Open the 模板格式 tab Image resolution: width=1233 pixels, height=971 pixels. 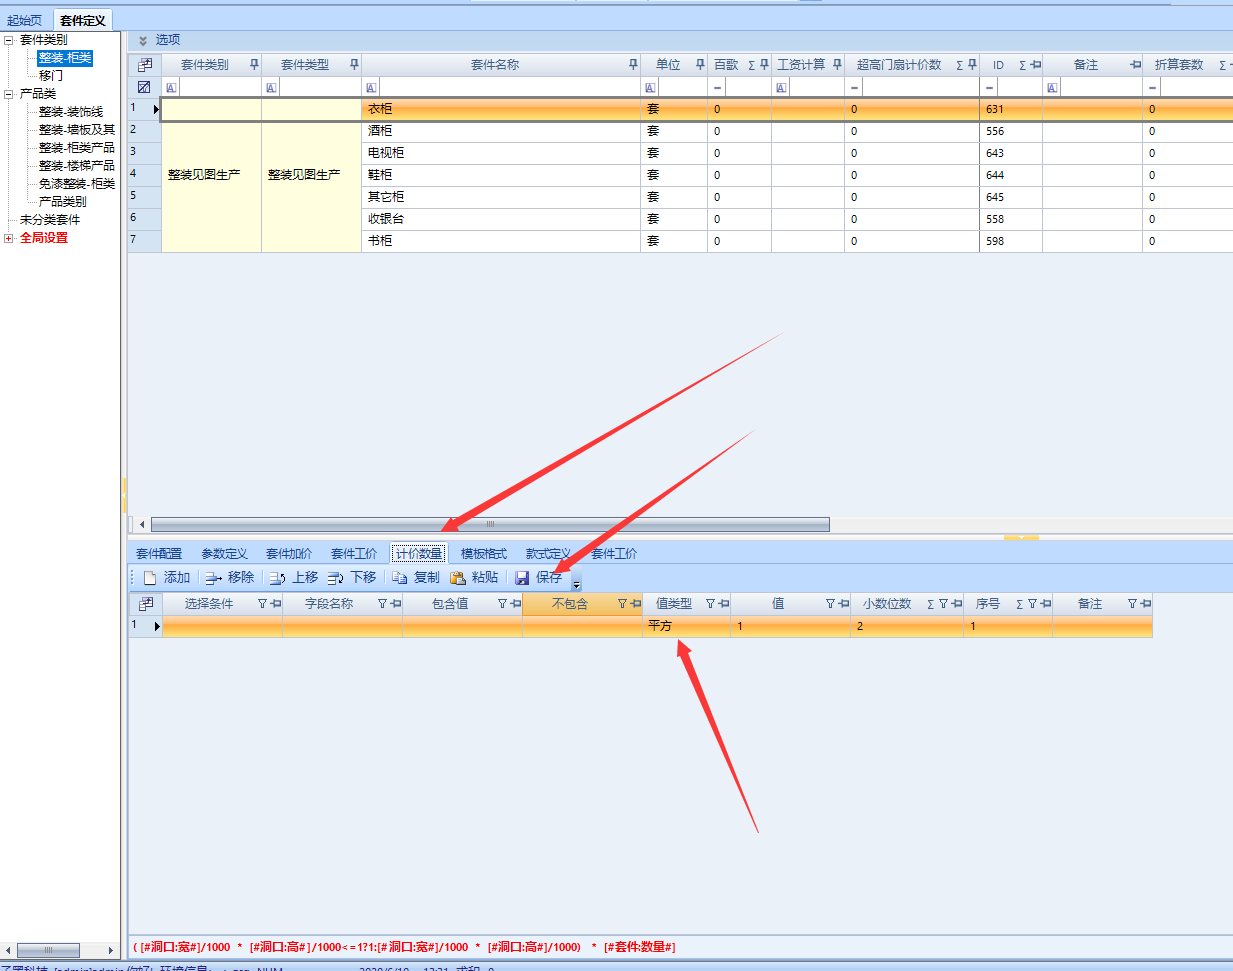(483, 554)
